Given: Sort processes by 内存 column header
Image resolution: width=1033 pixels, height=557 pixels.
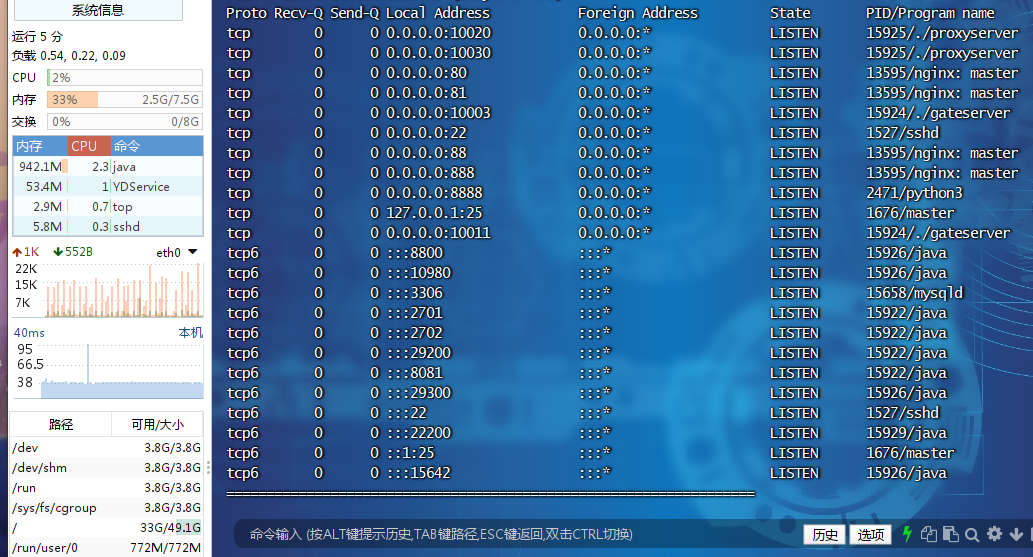Looking at the screenshot, I should point(40,146).
